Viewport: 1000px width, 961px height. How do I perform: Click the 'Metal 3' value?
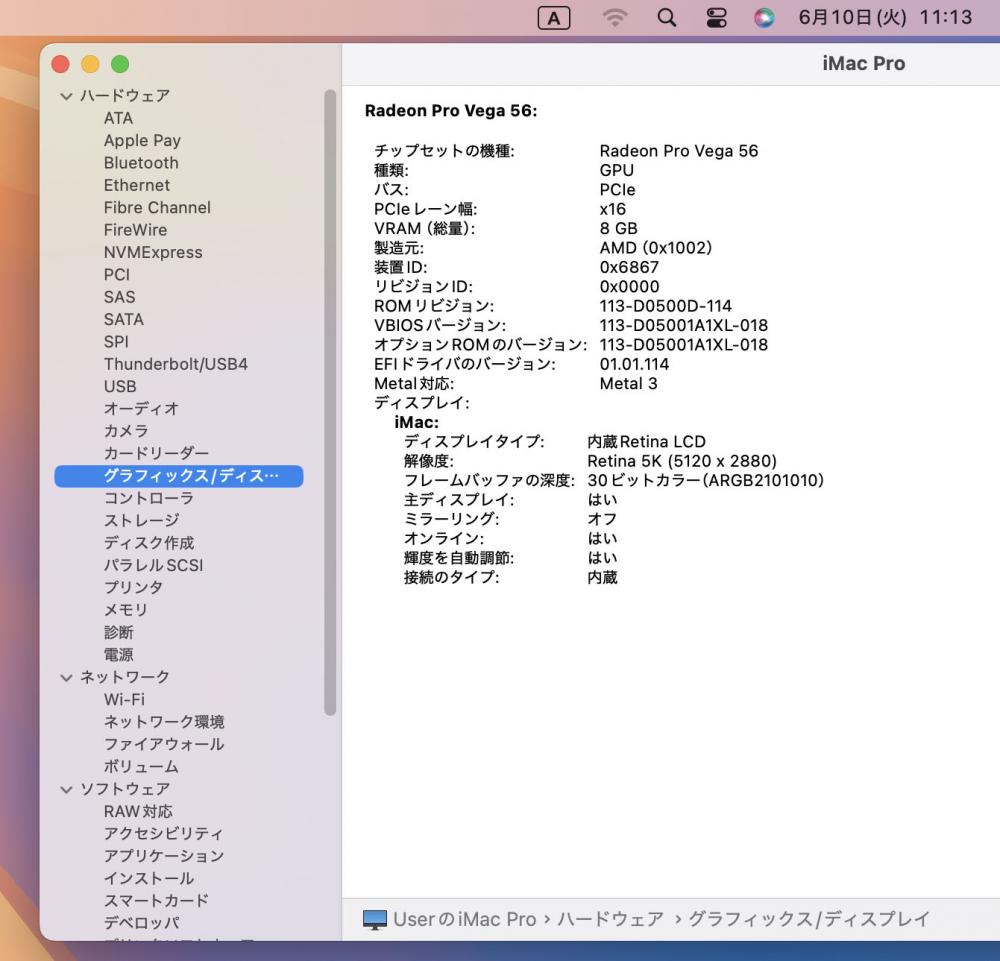628,384
